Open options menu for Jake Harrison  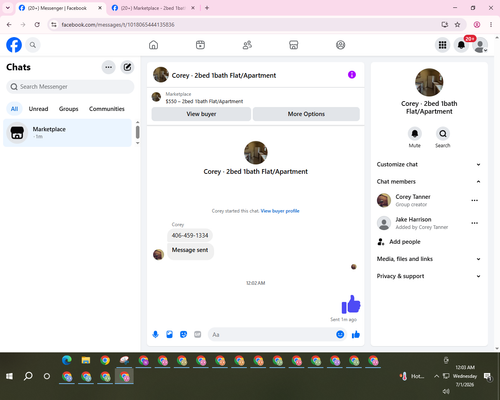pyautogui.click(x=475, y=223)
